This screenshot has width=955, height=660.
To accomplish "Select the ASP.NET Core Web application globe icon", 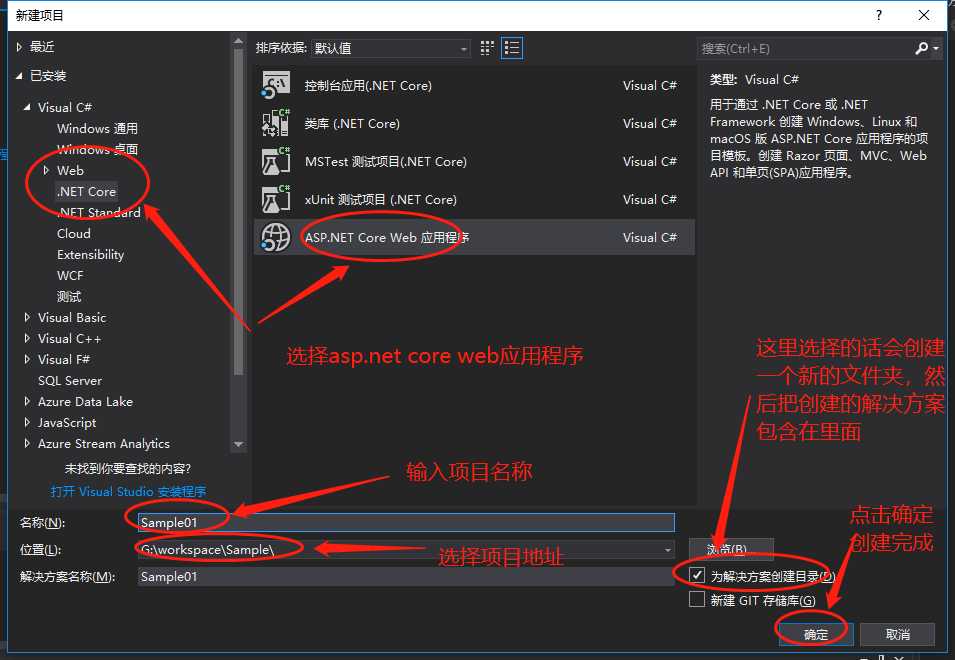I will pyautogui.click(x=276, y=237).
